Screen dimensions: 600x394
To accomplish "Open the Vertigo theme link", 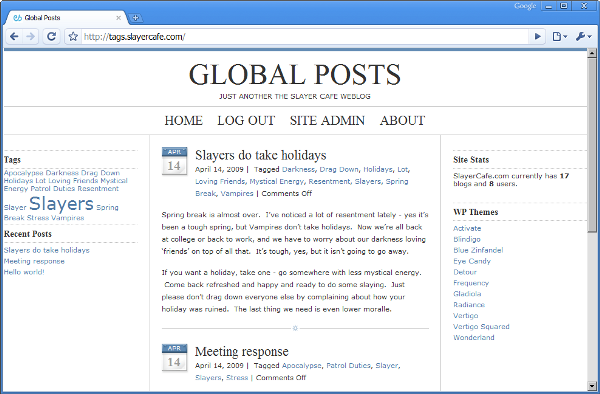I will coord(466,316).
